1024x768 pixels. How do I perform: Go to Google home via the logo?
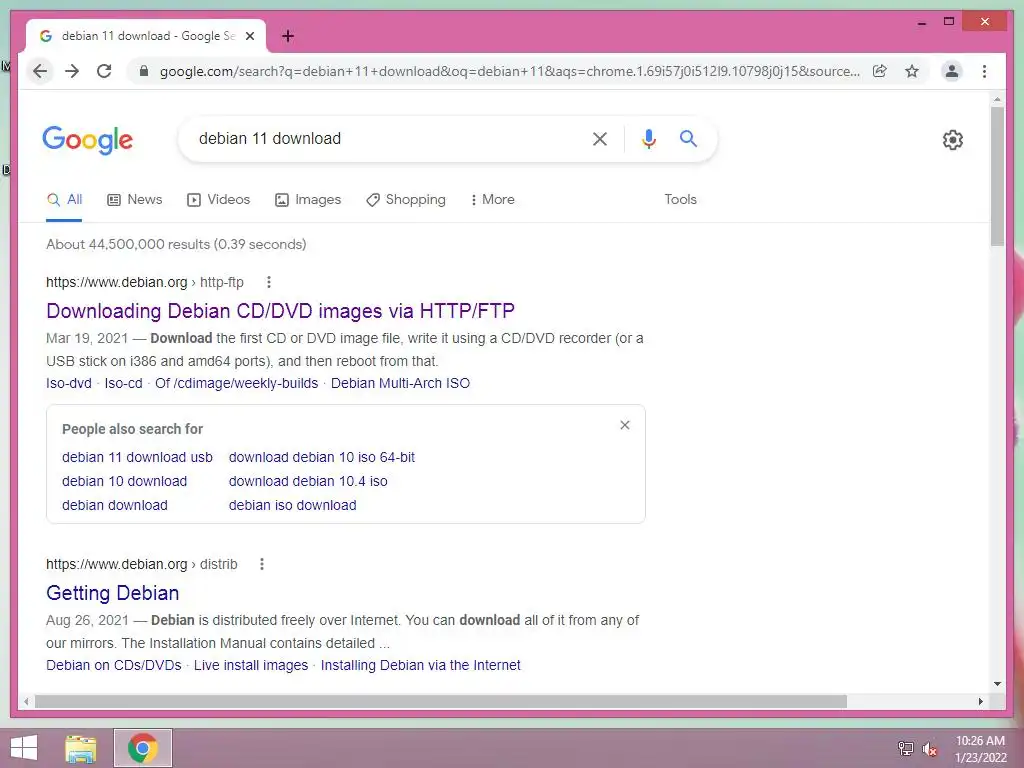click(x=88, y=140)
